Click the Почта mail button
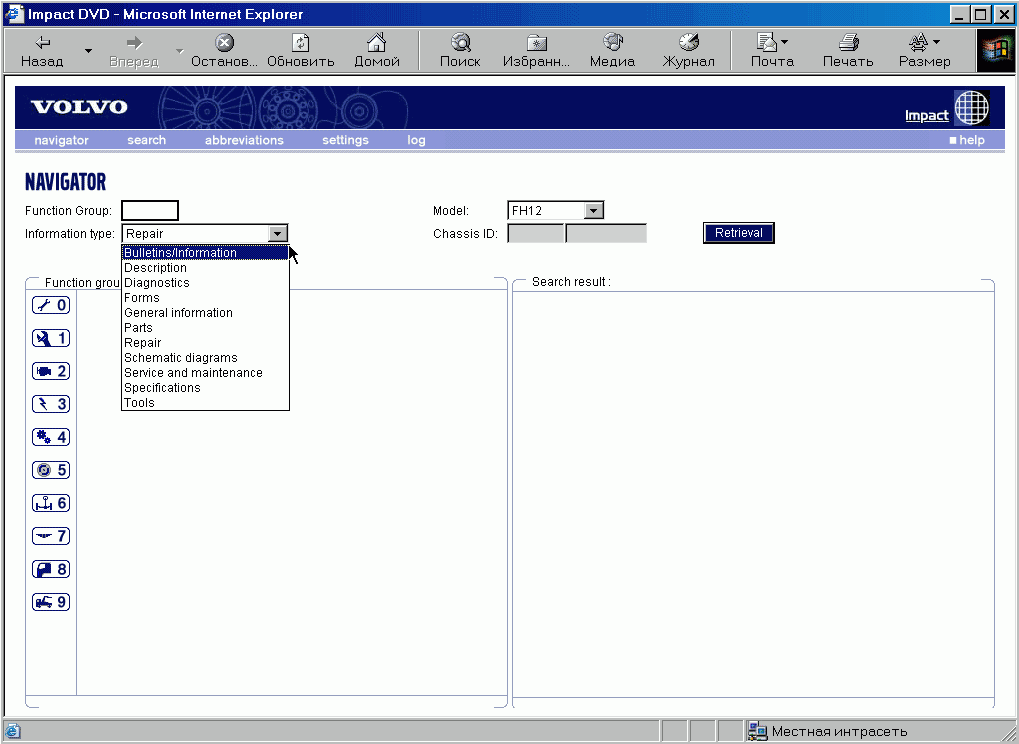Viewport: 1019px width, 744px height. (x=772, y=51)
